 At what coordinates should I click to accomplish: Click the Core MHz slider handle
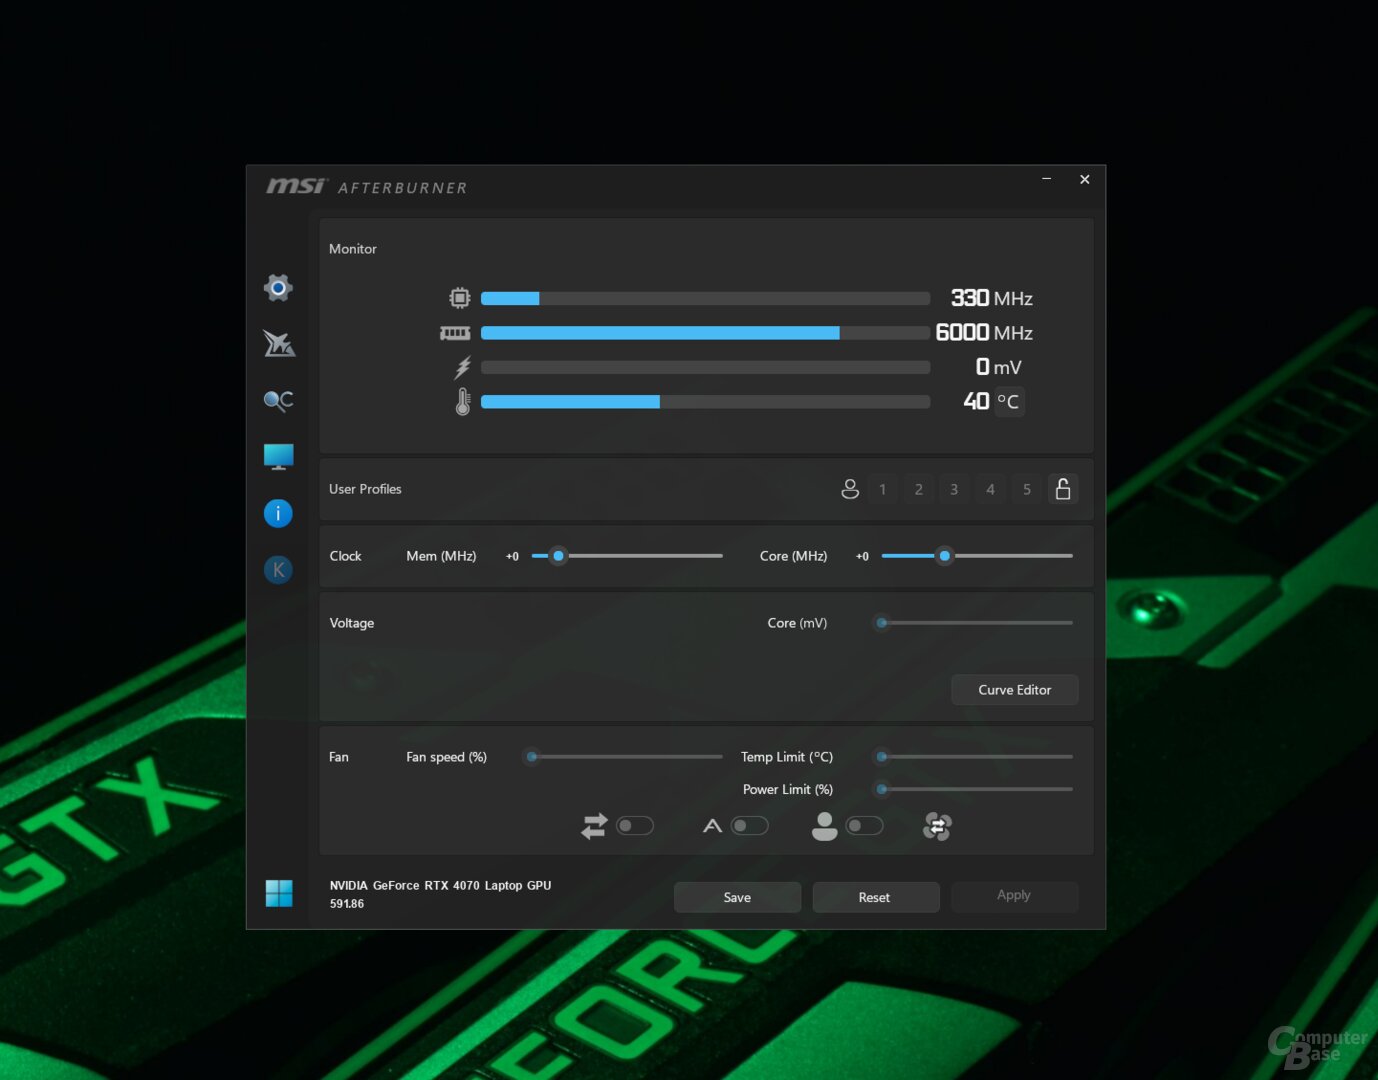pyautogui.click(x=943, y=556)
